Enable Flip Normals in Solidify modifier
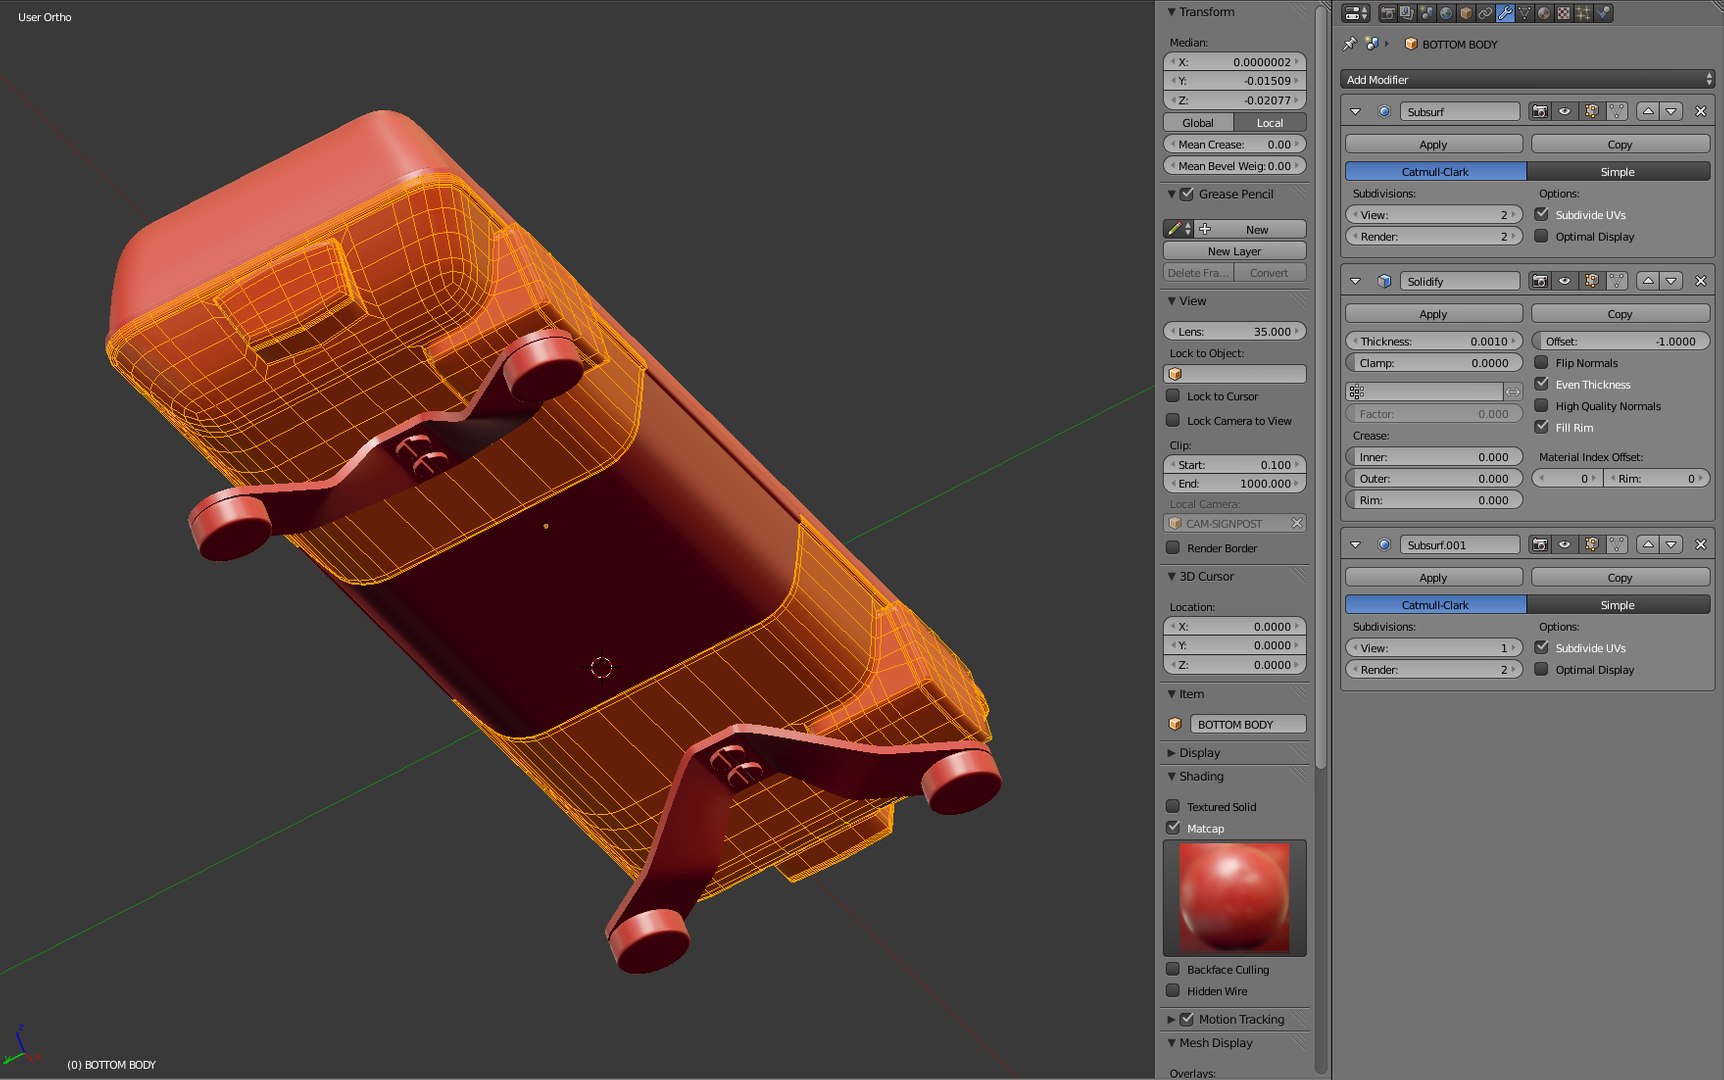The image size is (1724, 1080). pyautogui.click(x=1542, y=363)
